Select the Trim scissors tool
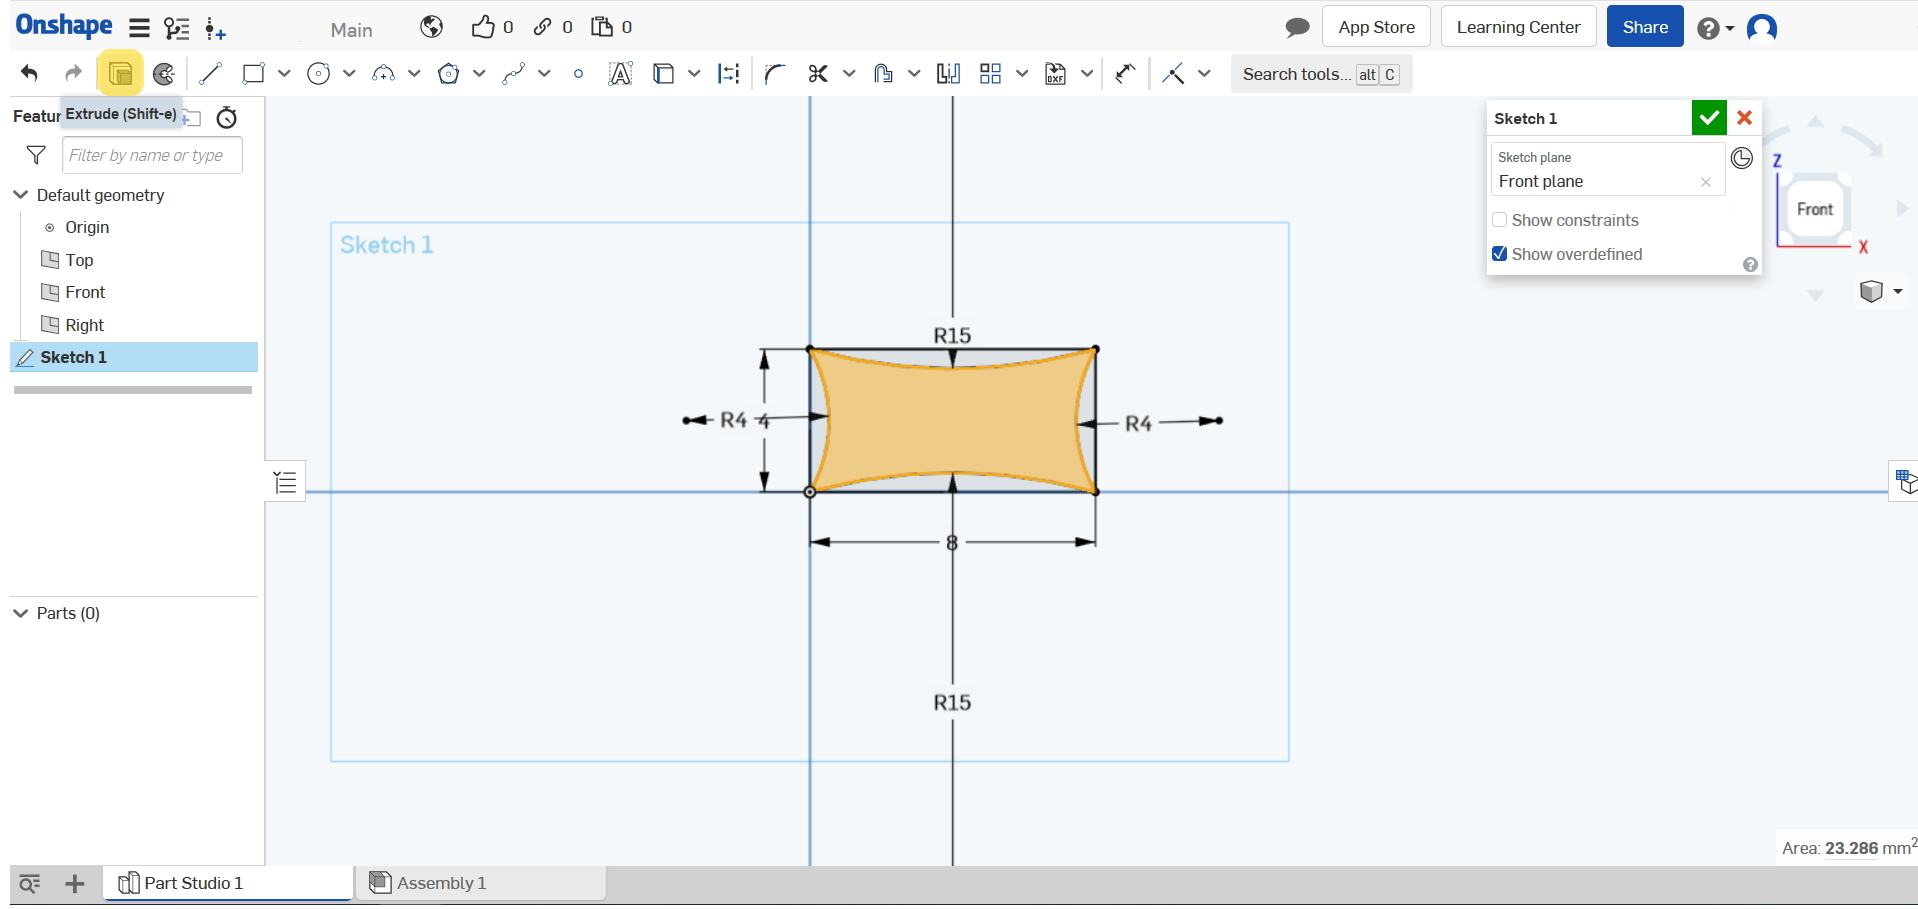This screenshot has width=1918, height=909. [818, 74]
